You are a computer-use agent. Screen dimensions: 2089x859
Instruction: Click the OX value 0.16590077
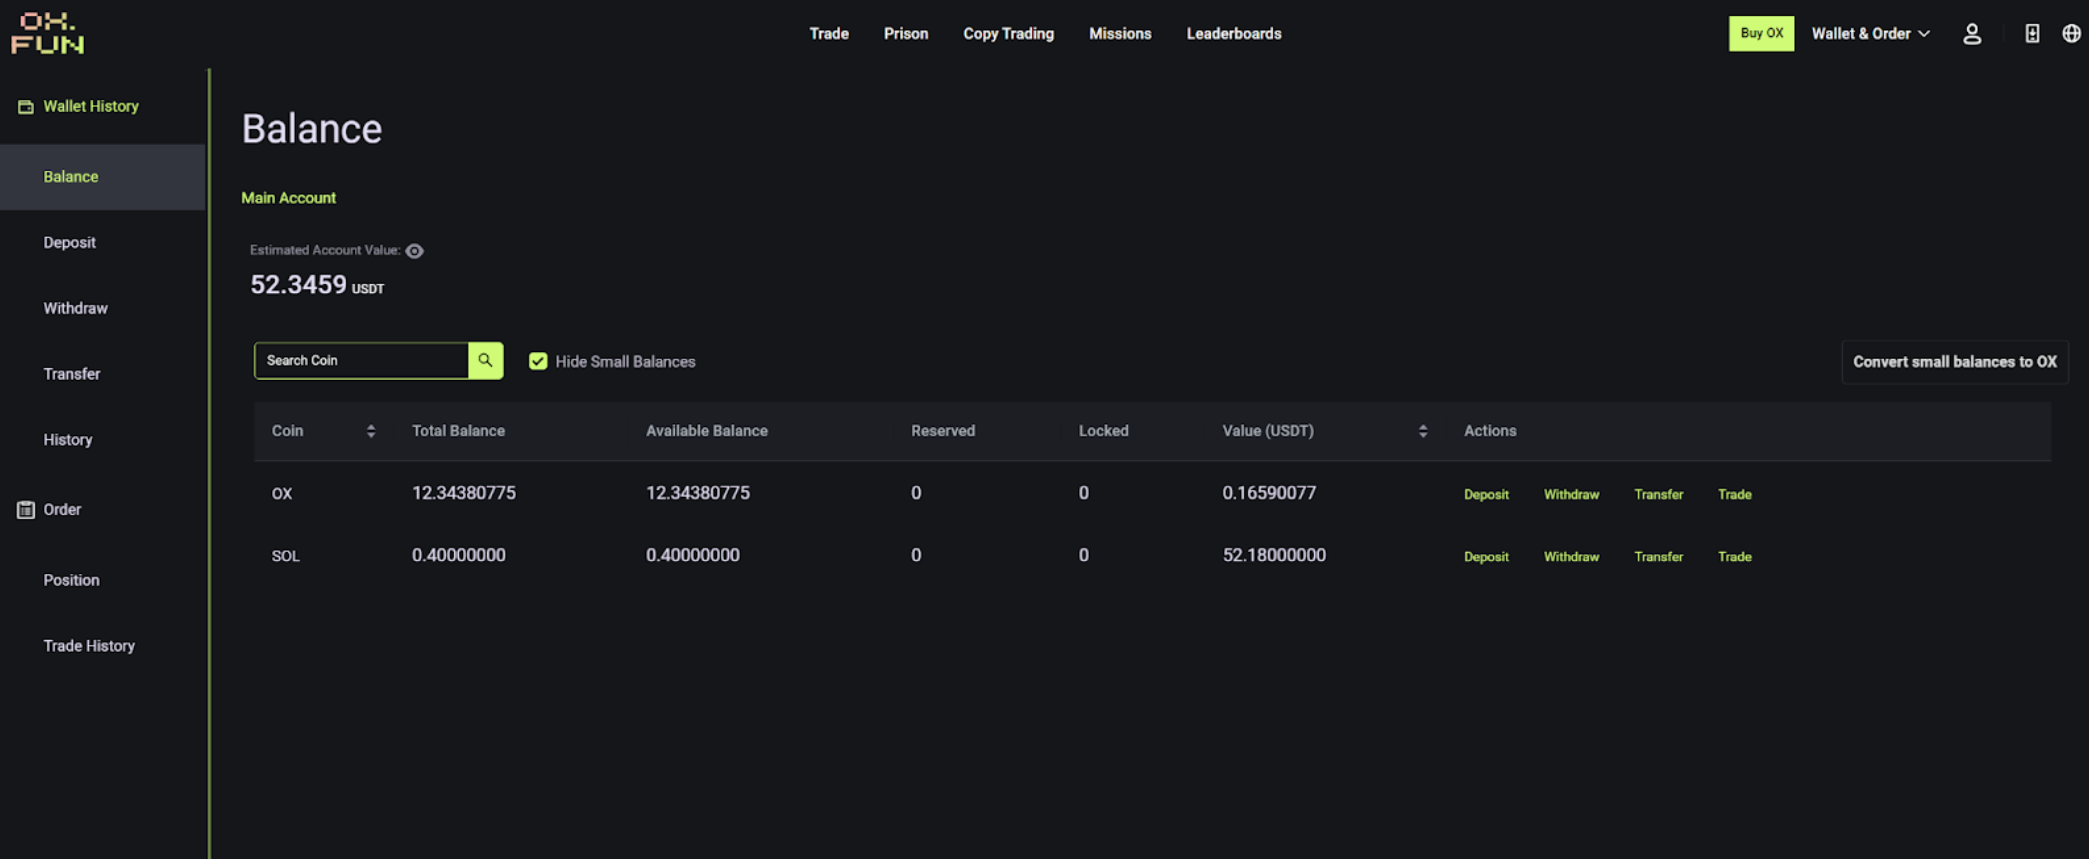pyautogui.click(x=1269, y=493)
